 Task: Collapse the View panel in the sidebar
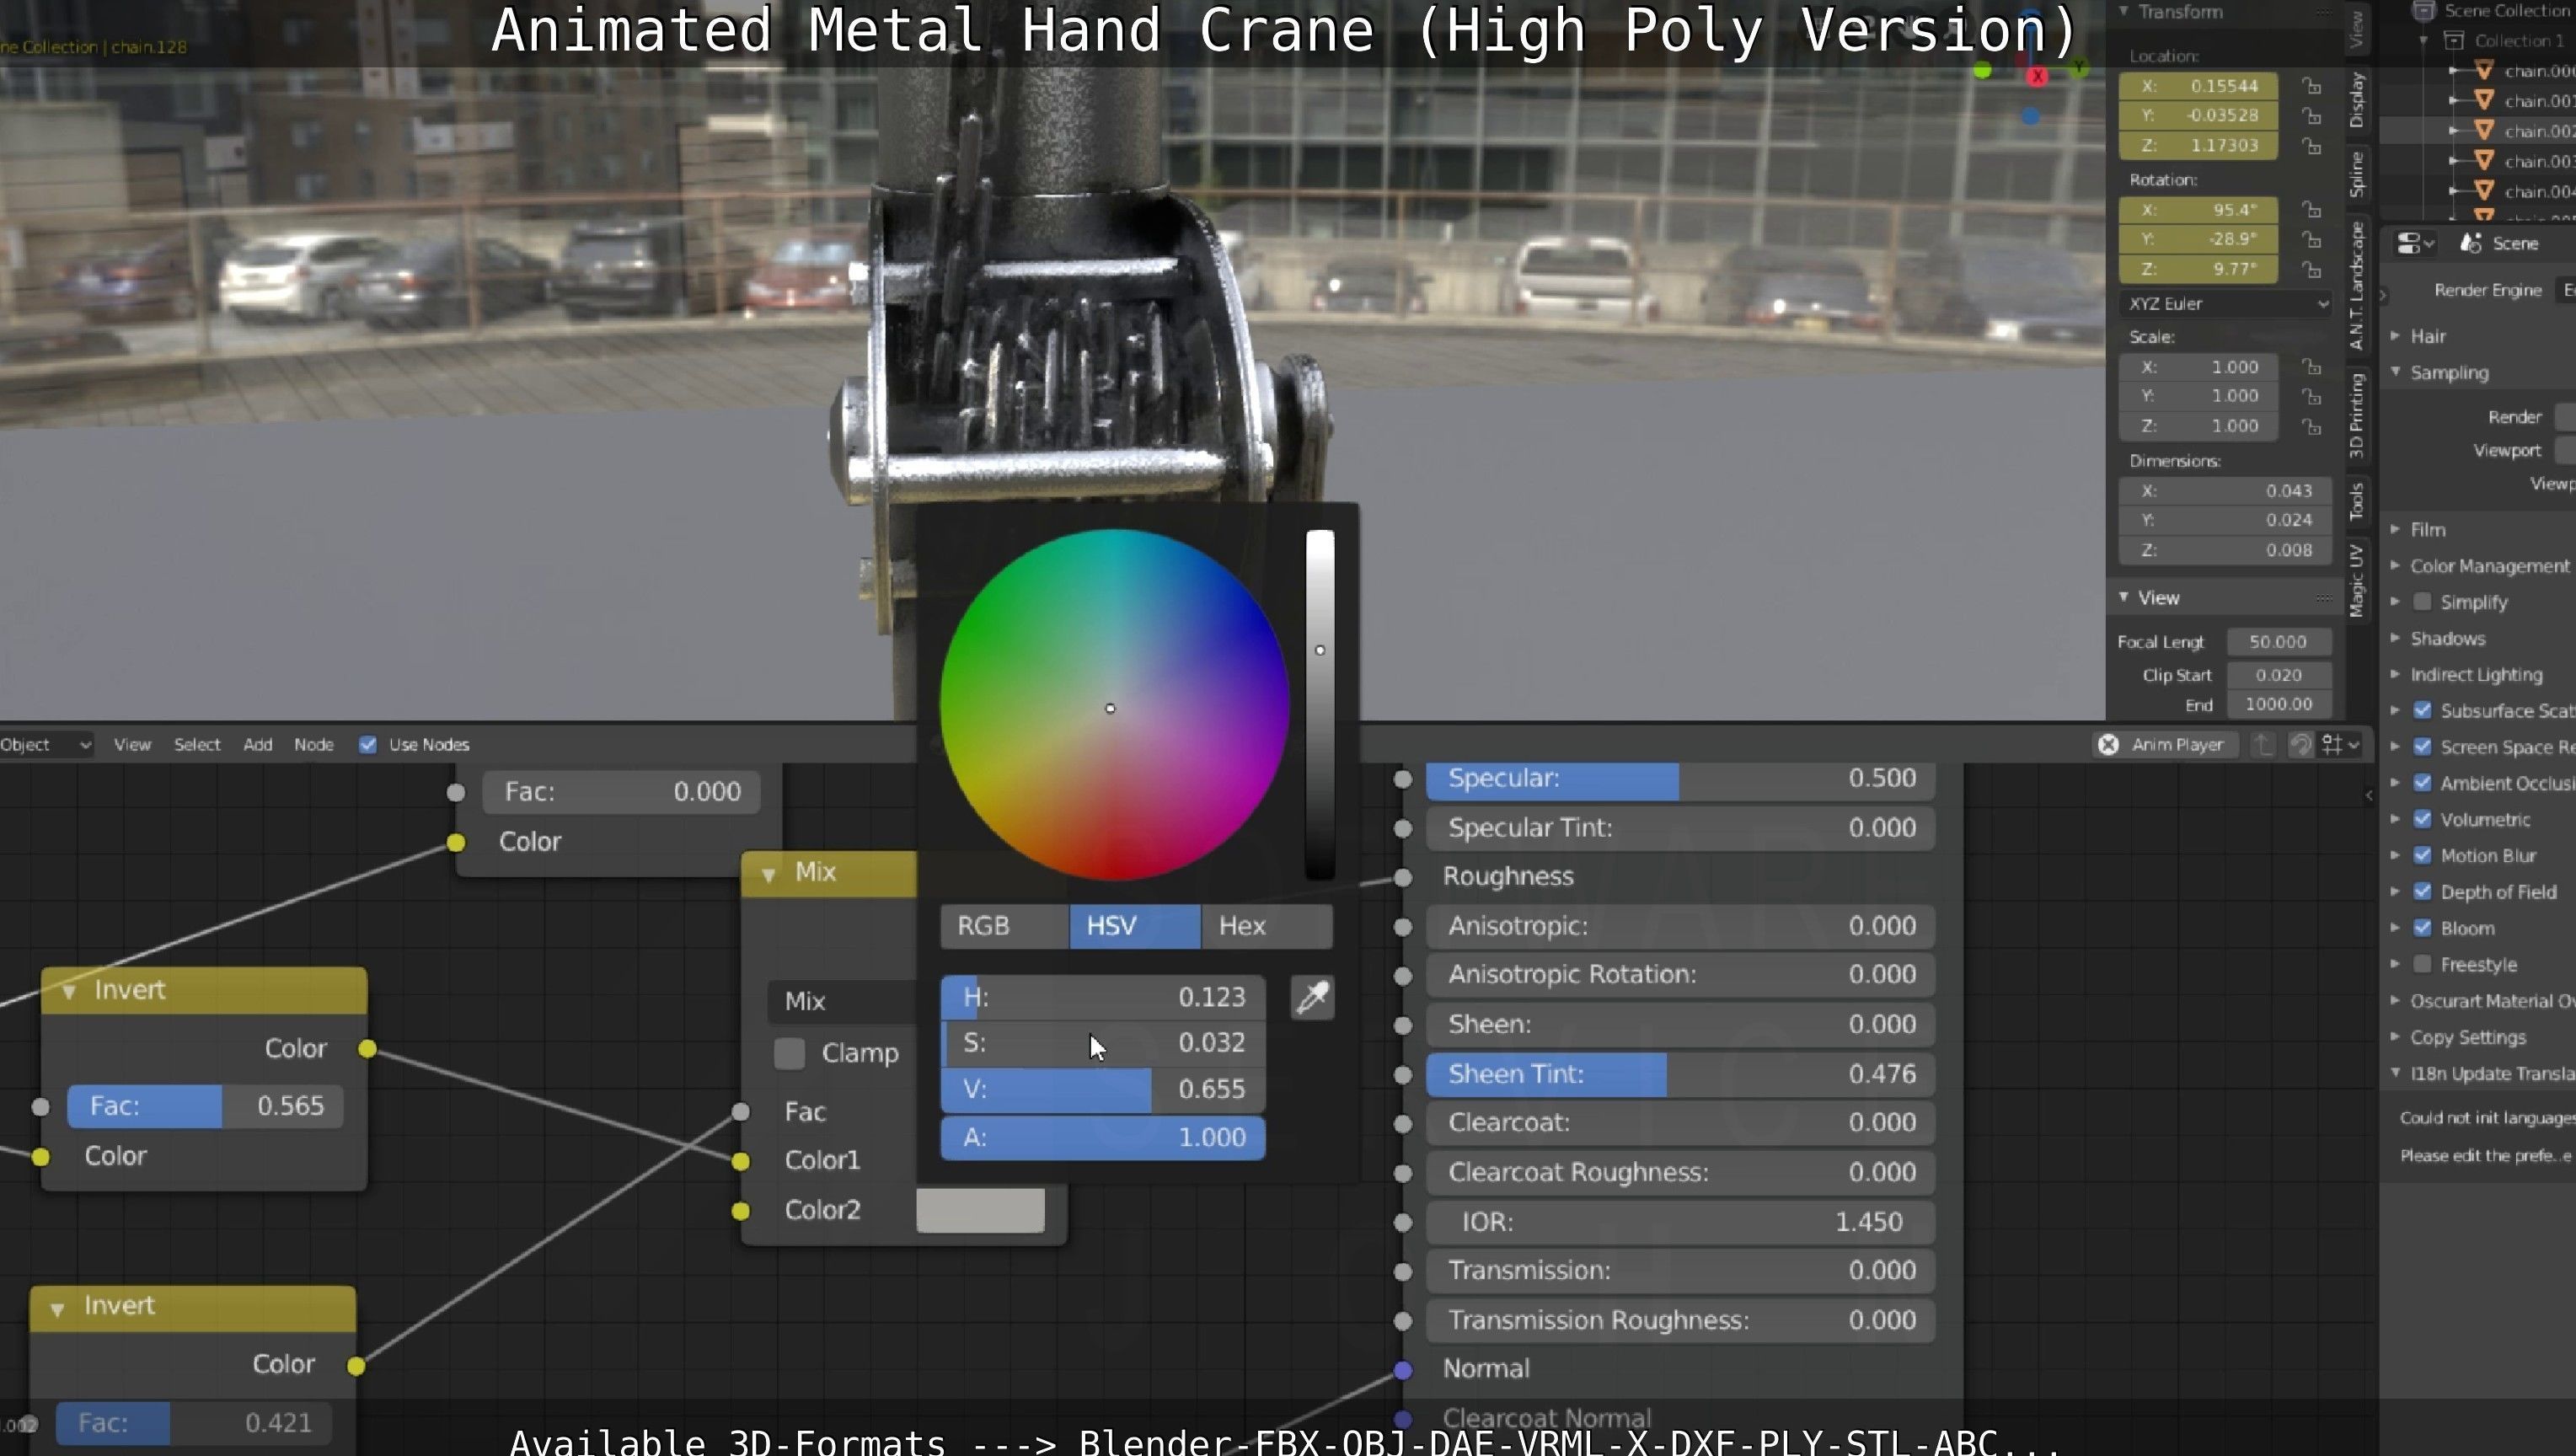2123,597
